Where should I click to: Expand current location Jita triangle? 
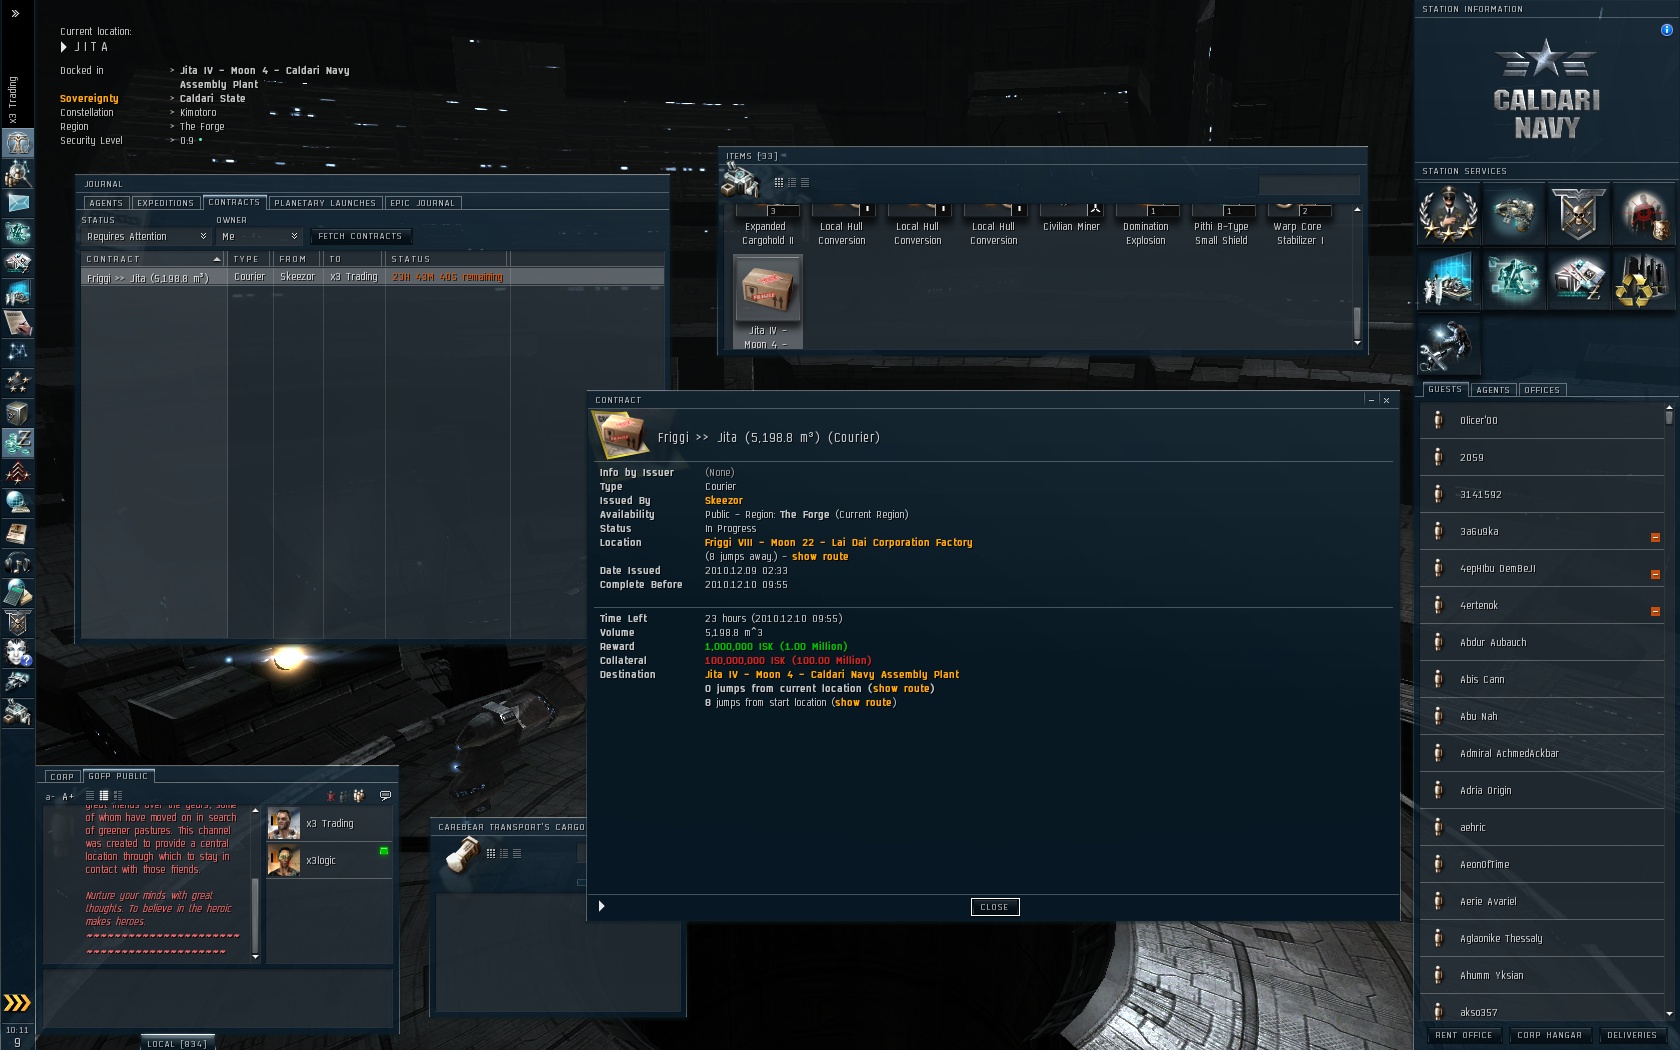[64, 47]
